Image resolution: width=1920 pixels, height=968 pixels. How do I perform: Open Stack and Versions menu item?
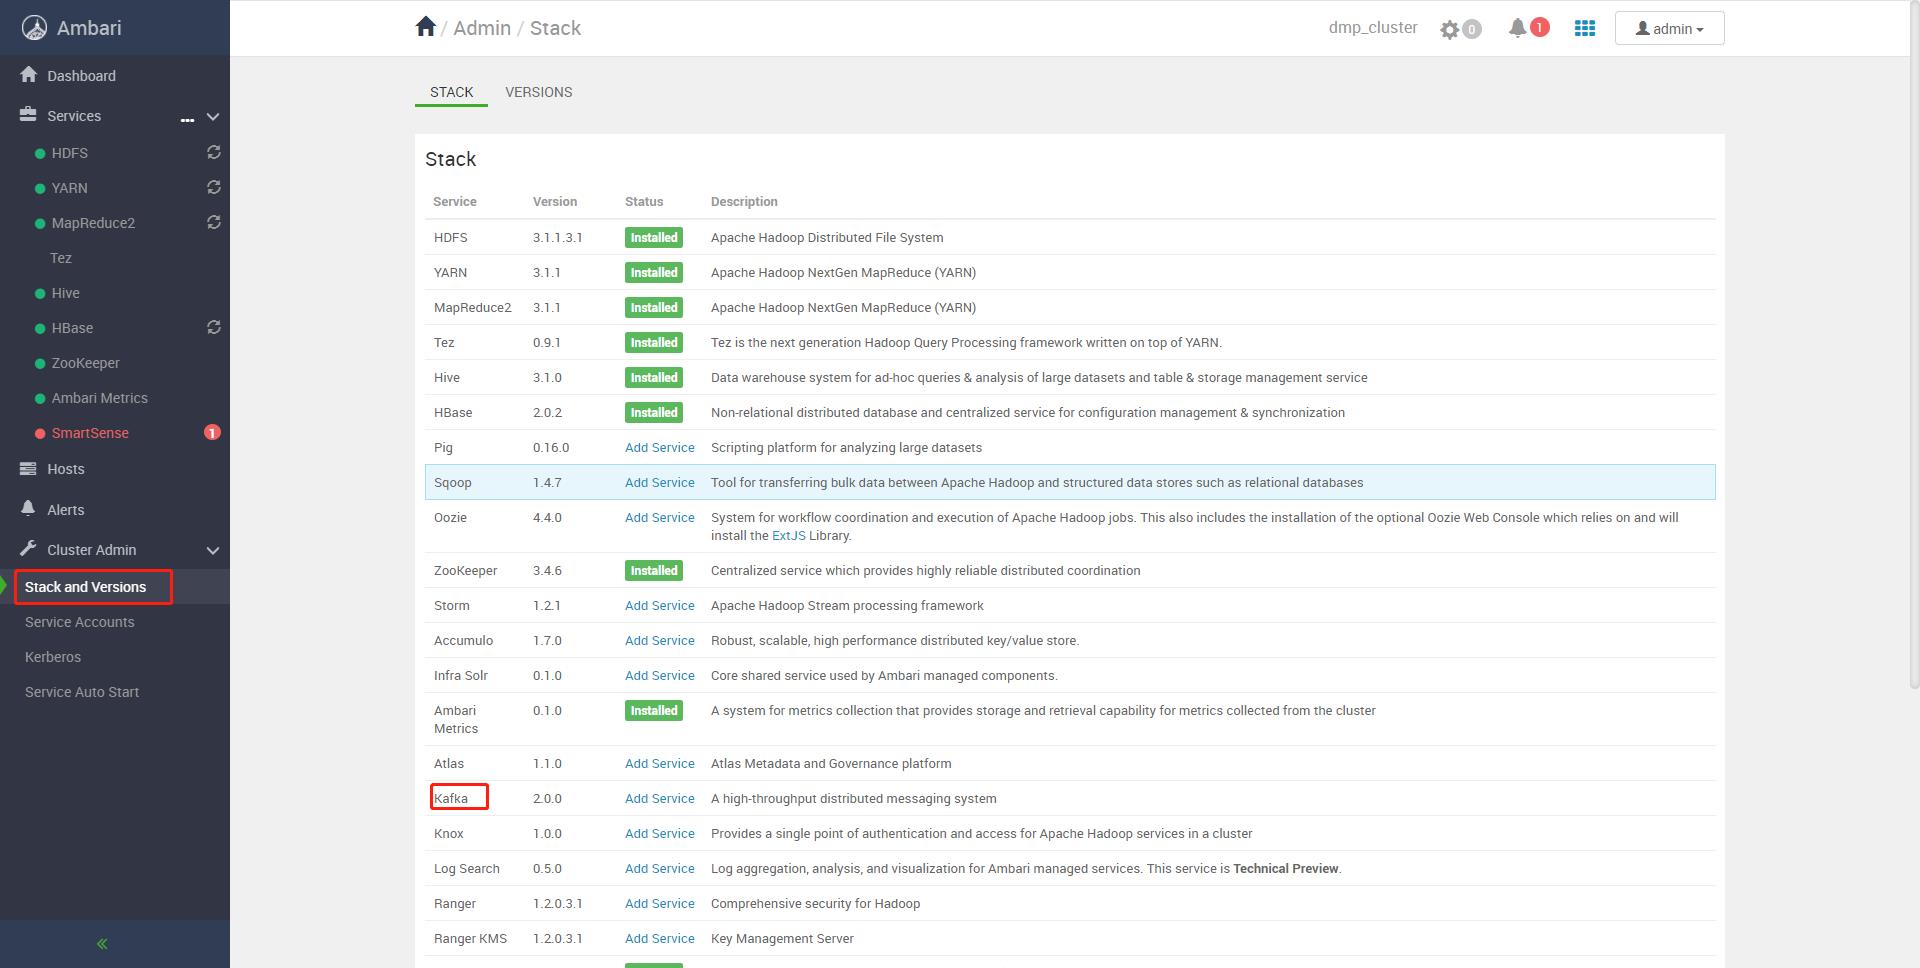(x=85, y=587)
